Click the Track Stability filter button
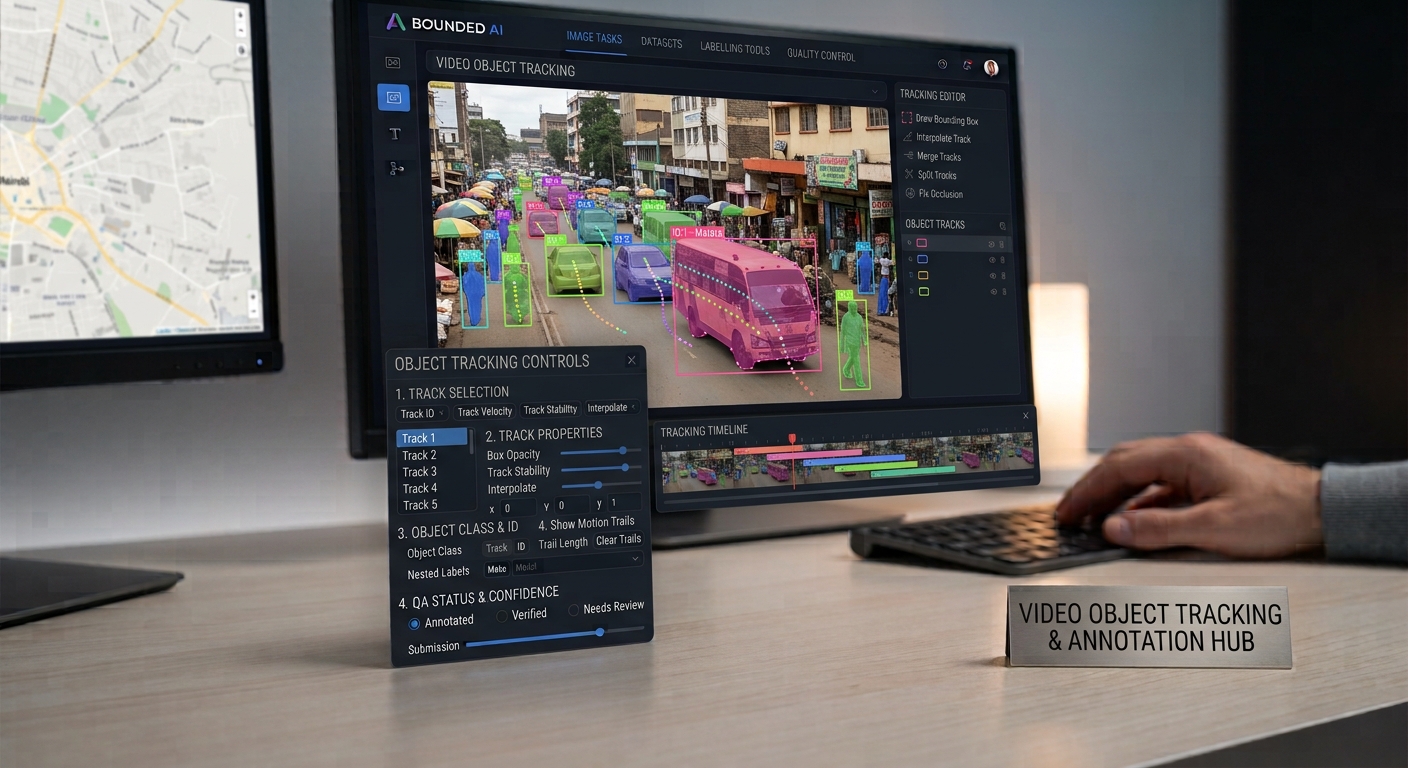Viewport: 1408px width, 768px height. pos(550,410)
